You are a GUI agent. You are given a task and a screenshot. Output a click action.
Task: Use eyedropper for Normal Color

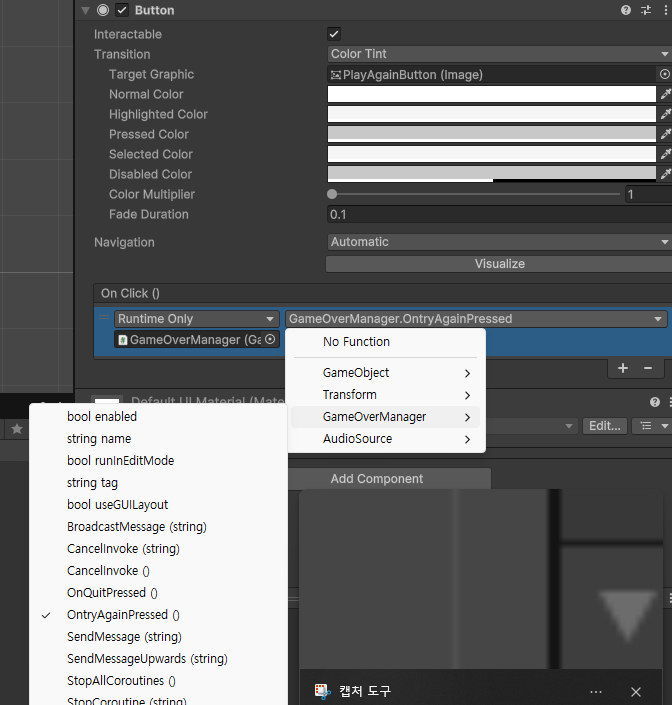pos(665,94)
